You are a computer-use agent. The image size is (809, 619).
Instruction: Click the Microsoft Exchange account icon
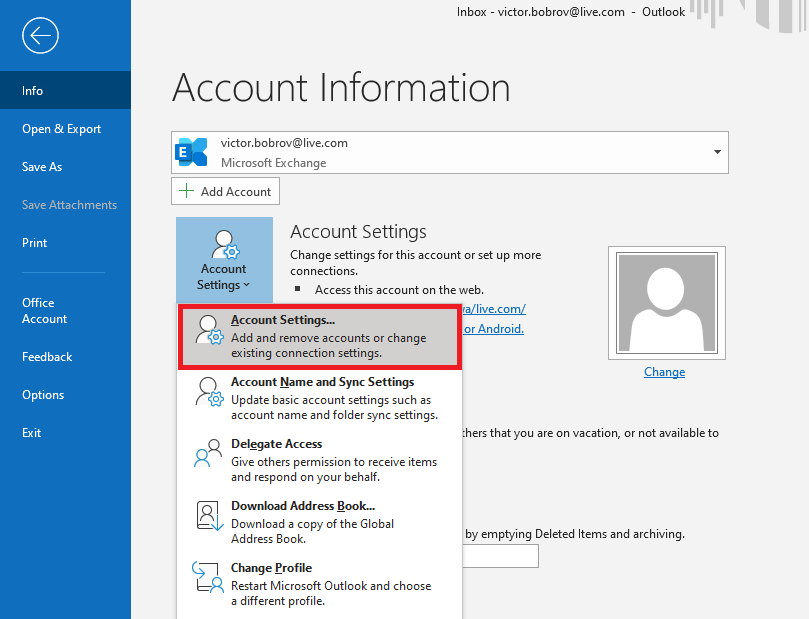(x=191, y=151)
